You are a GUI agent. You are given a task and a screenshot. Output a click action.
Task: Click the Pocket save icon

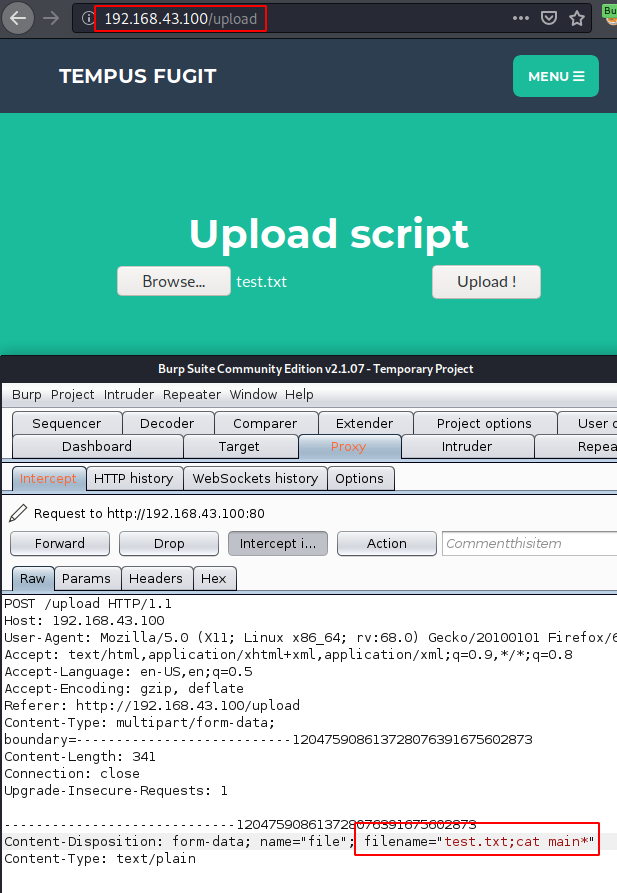pos(549,18)
